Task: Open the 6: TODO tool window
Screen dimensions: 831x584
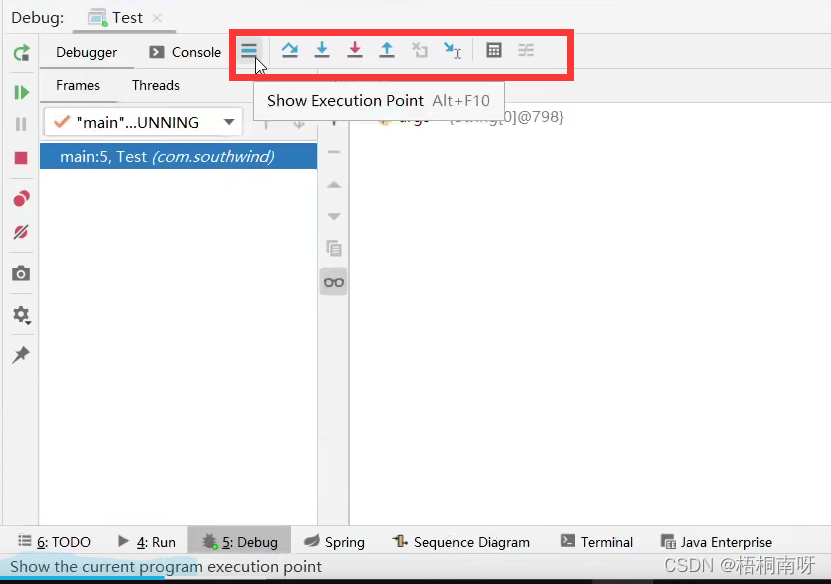Action: pos(54,542)
